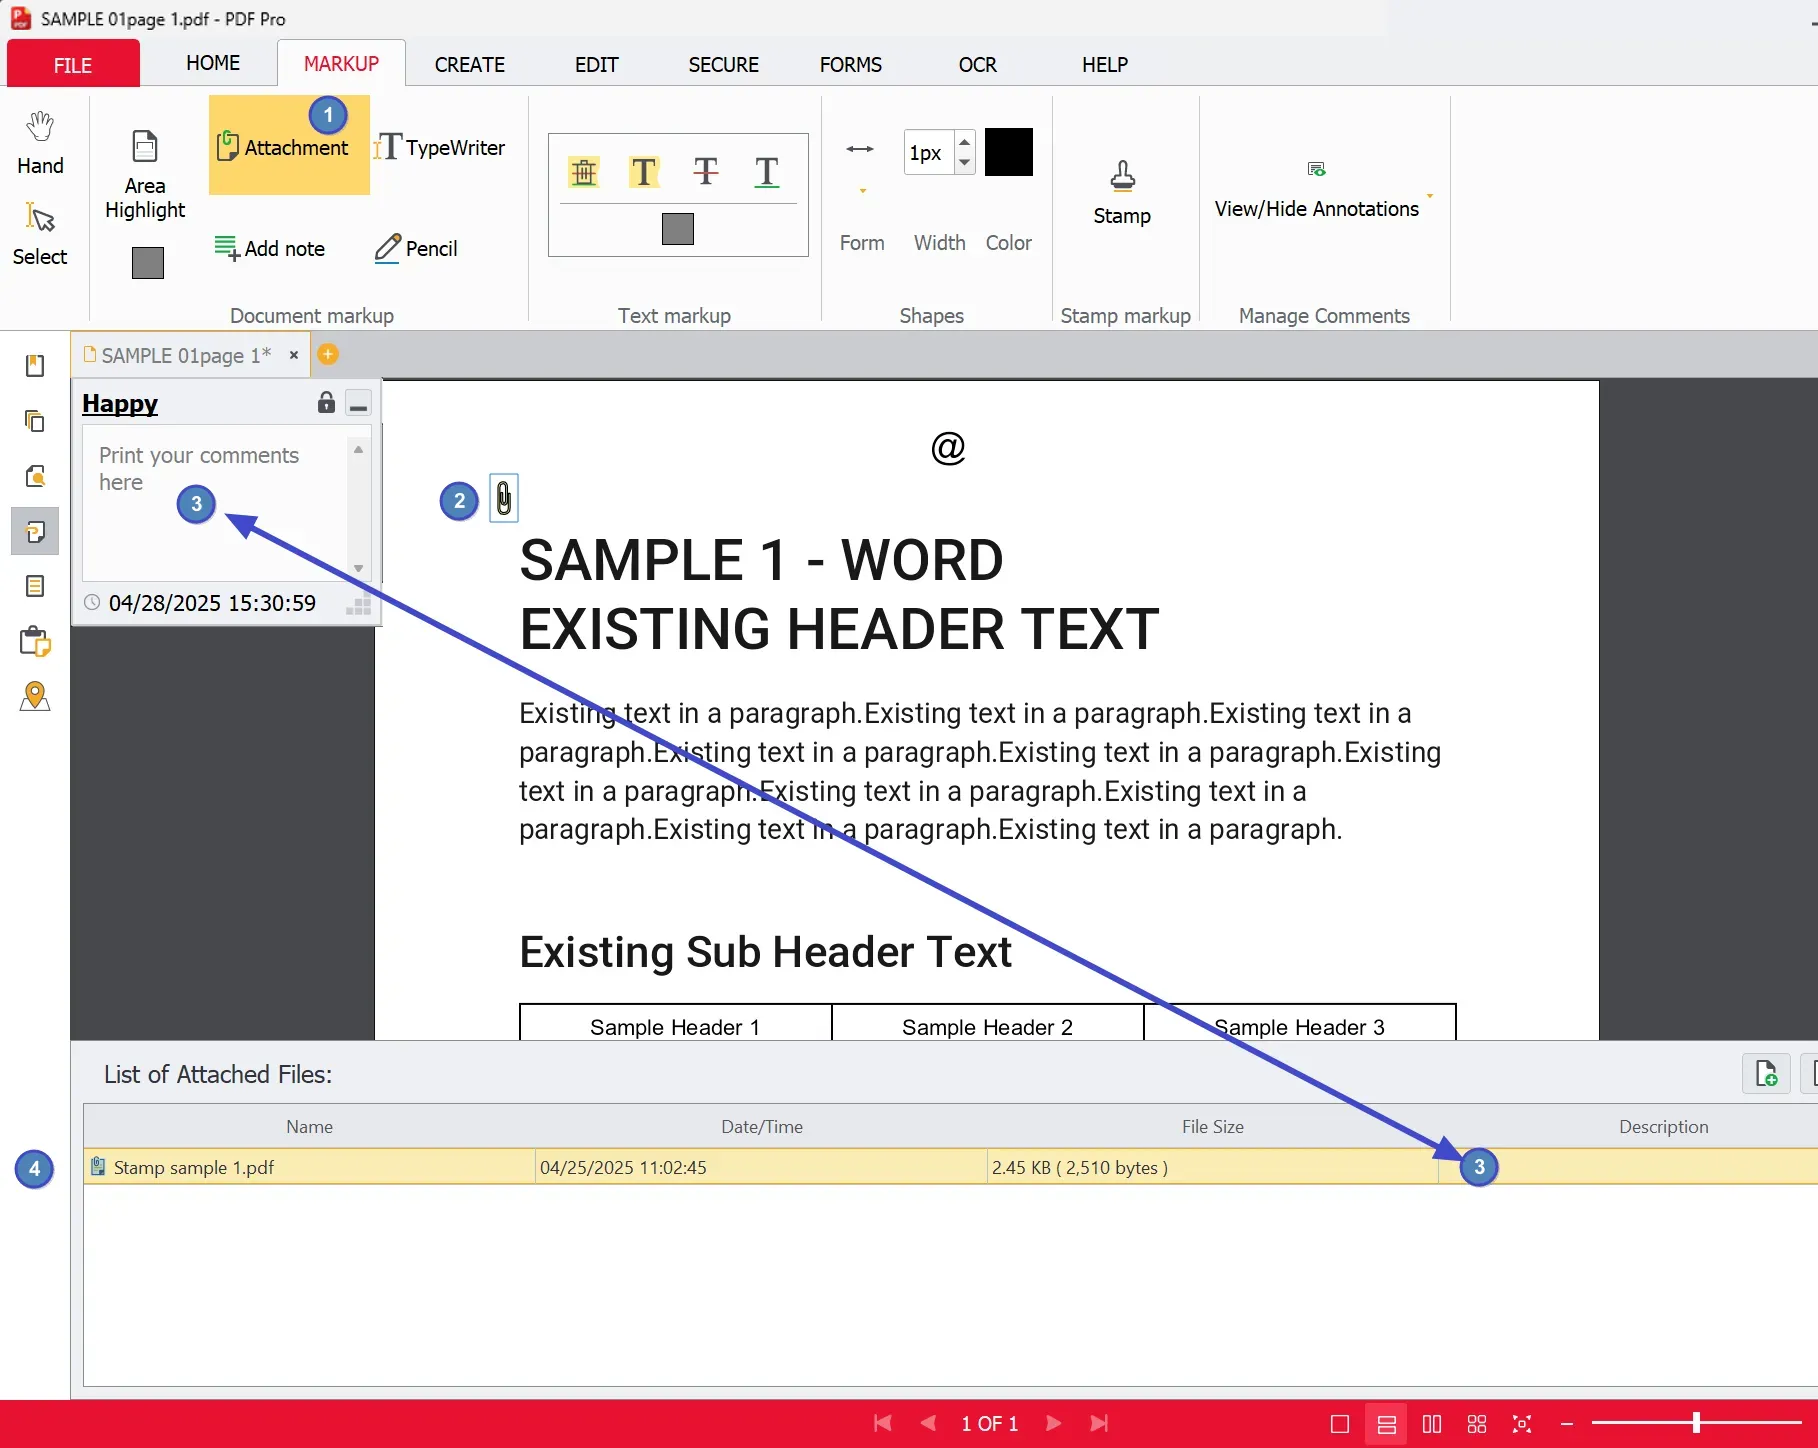Increase the shape width stepper value
This screenshot has height=1448, width=1818.
(965, 141)
